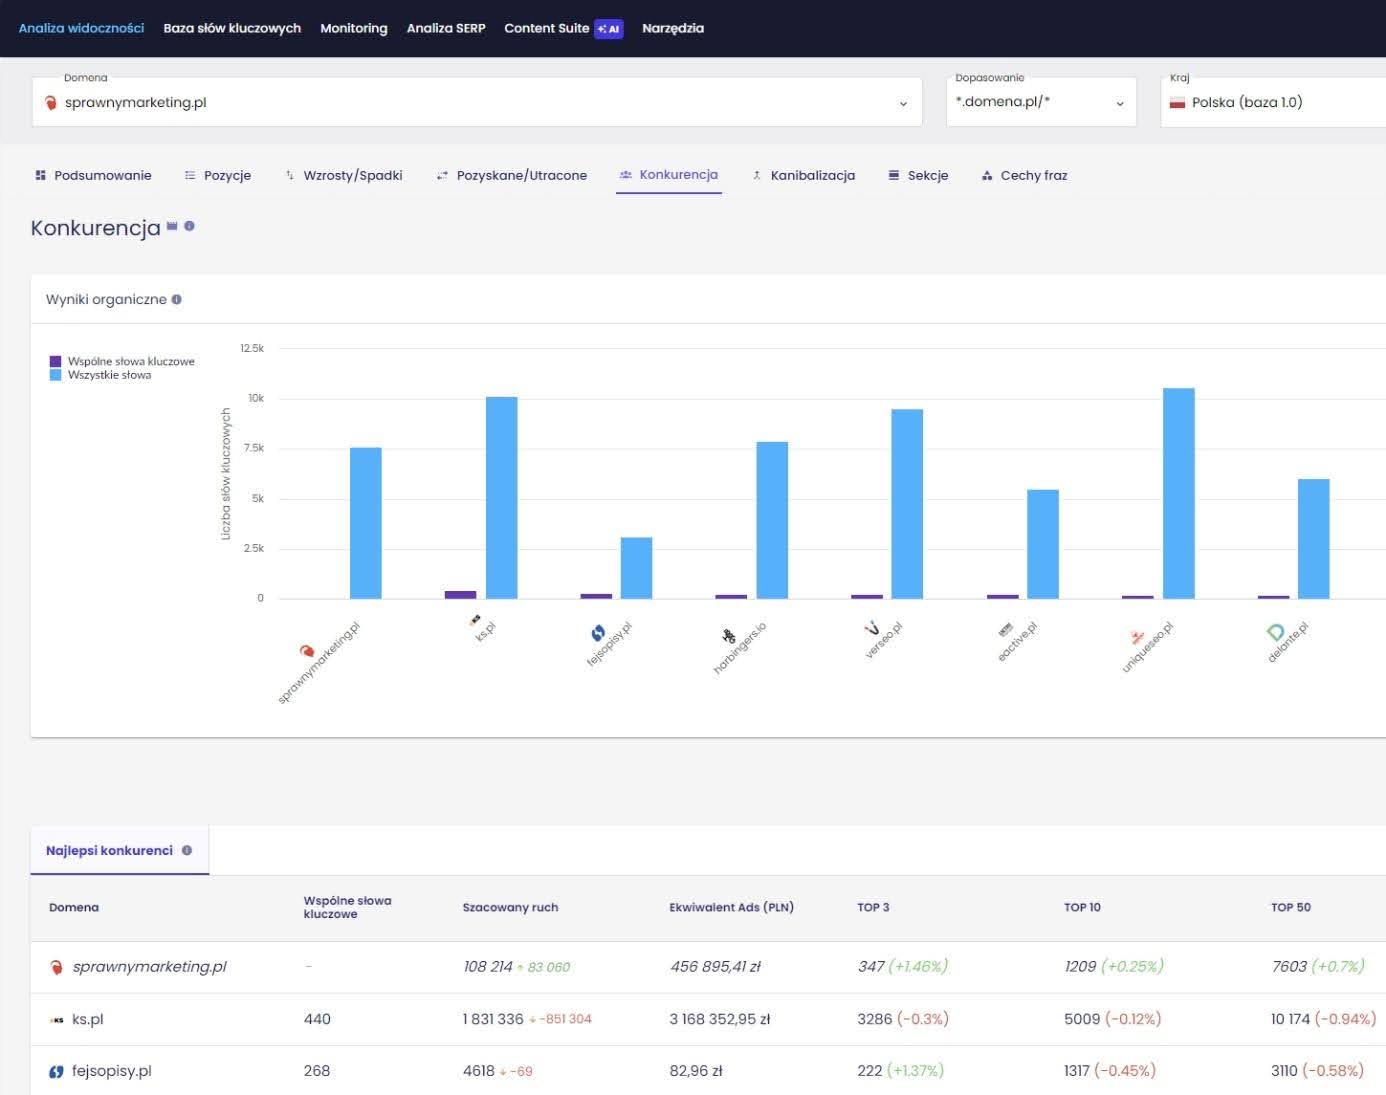Switch to the Pozyskane/Utracone tab
1386x1095 pixels.
tap(511, 175)
